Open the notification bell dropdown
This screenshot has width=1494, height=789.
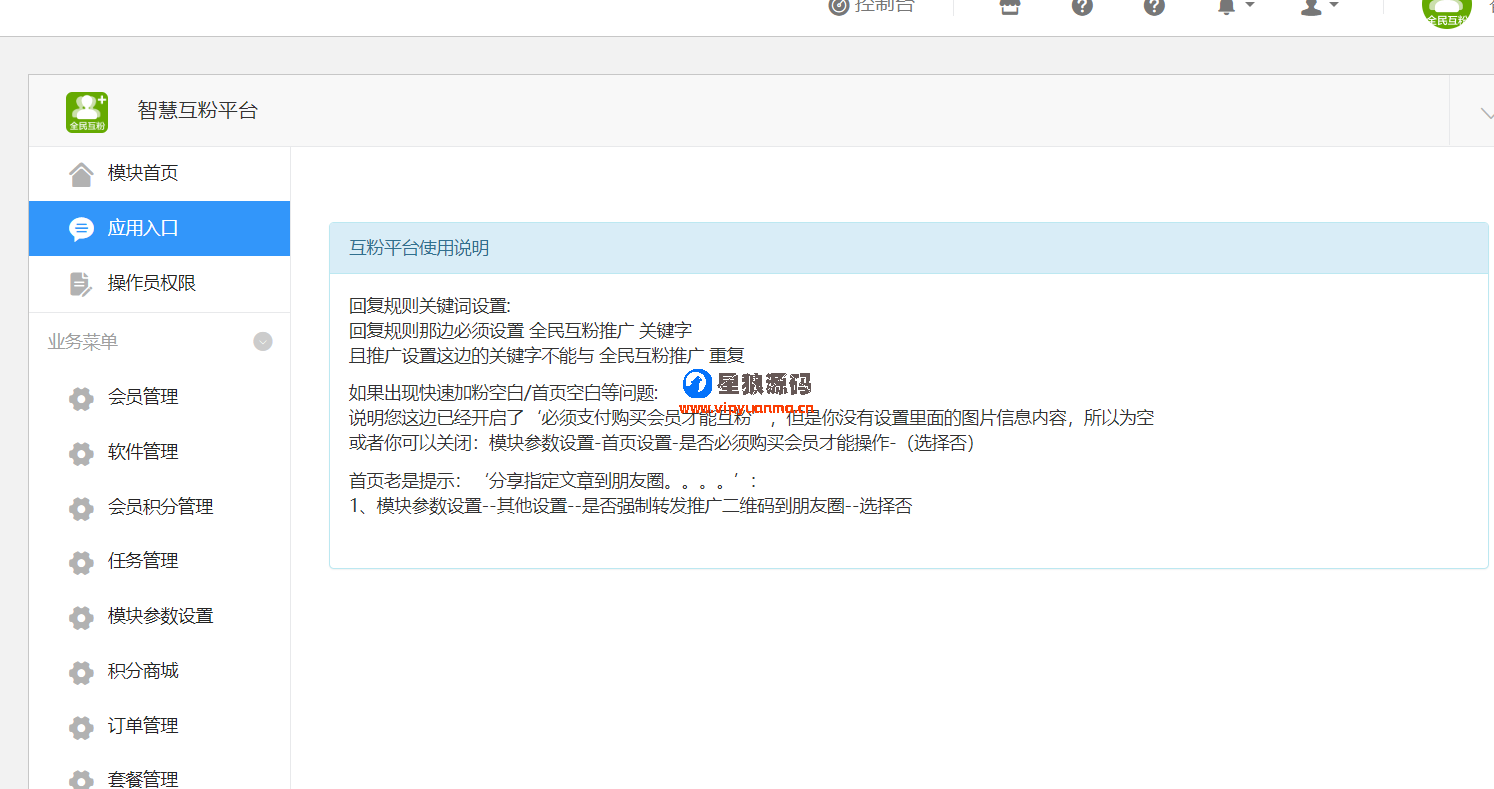(x=1235, y=6)
